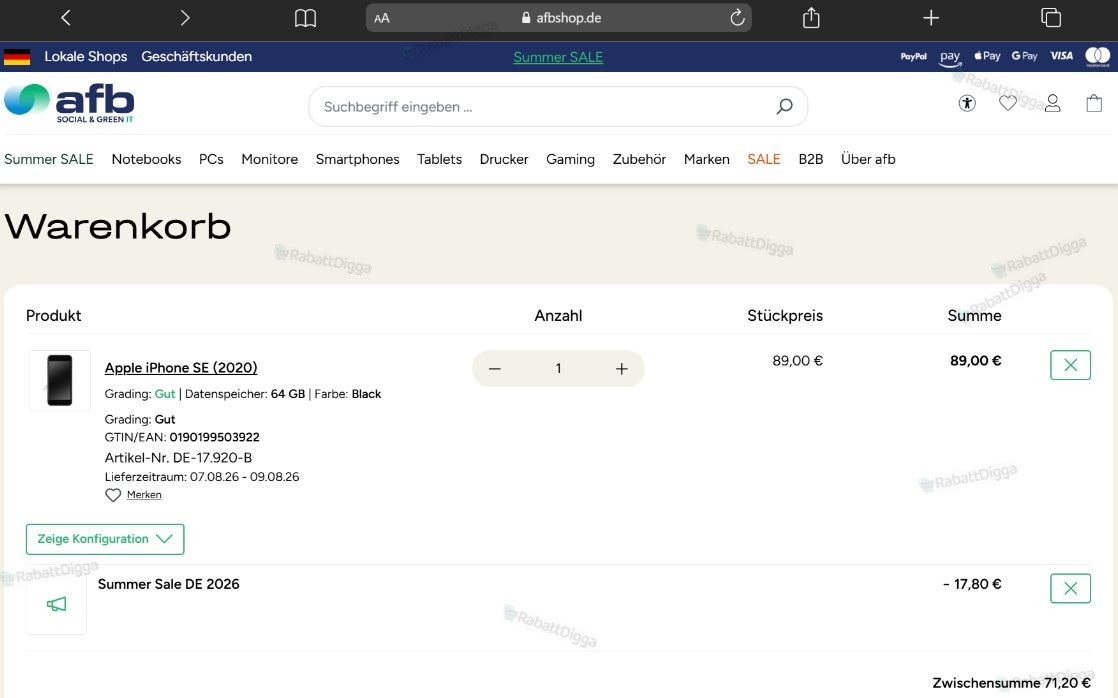Click the heart icon beside Merken

(113, 495)
